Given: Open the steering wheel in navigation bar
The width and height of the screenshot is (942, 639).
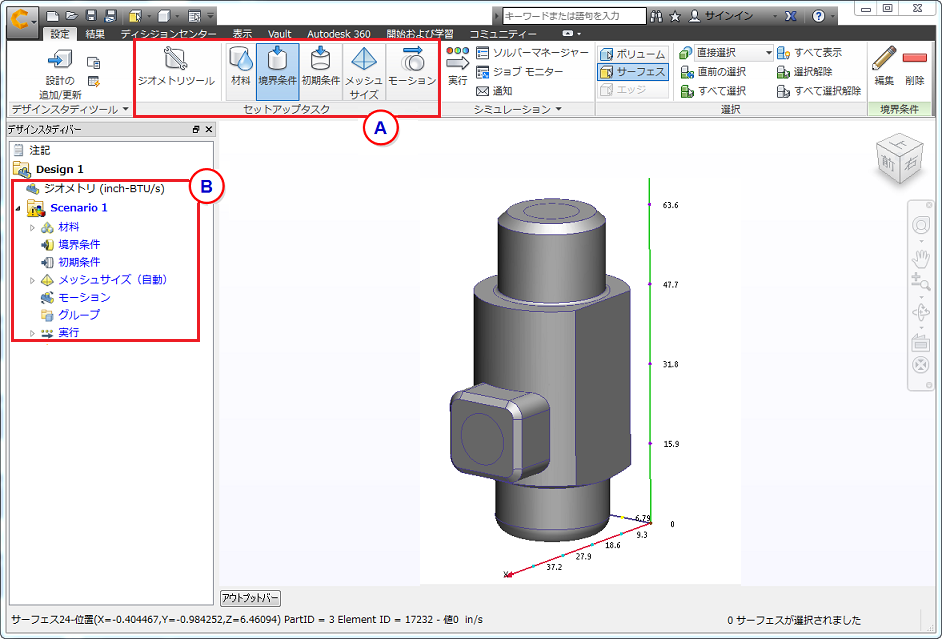Looking at the screenshot, I should pos(920,226).
